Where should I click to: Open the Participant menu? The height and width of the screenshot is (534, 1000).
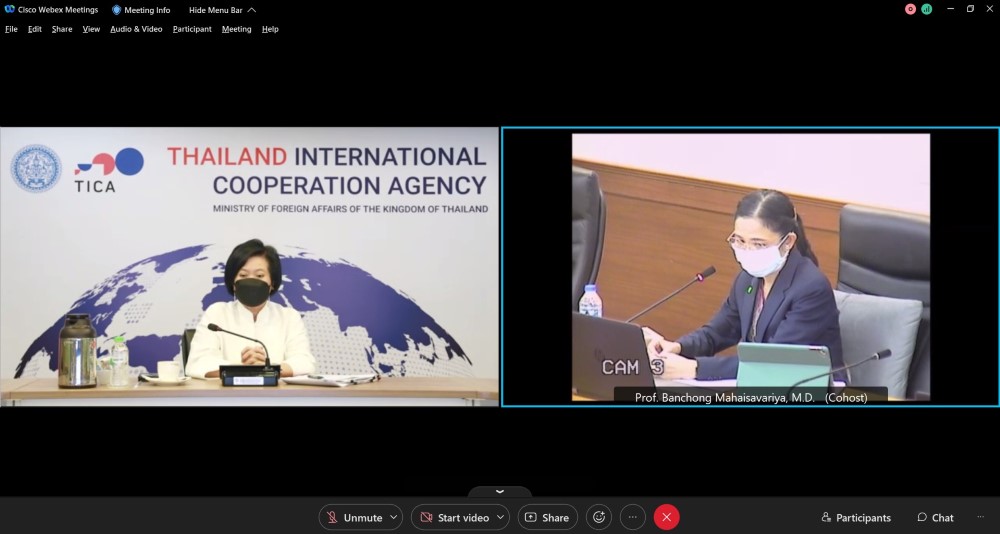(192, 29)
